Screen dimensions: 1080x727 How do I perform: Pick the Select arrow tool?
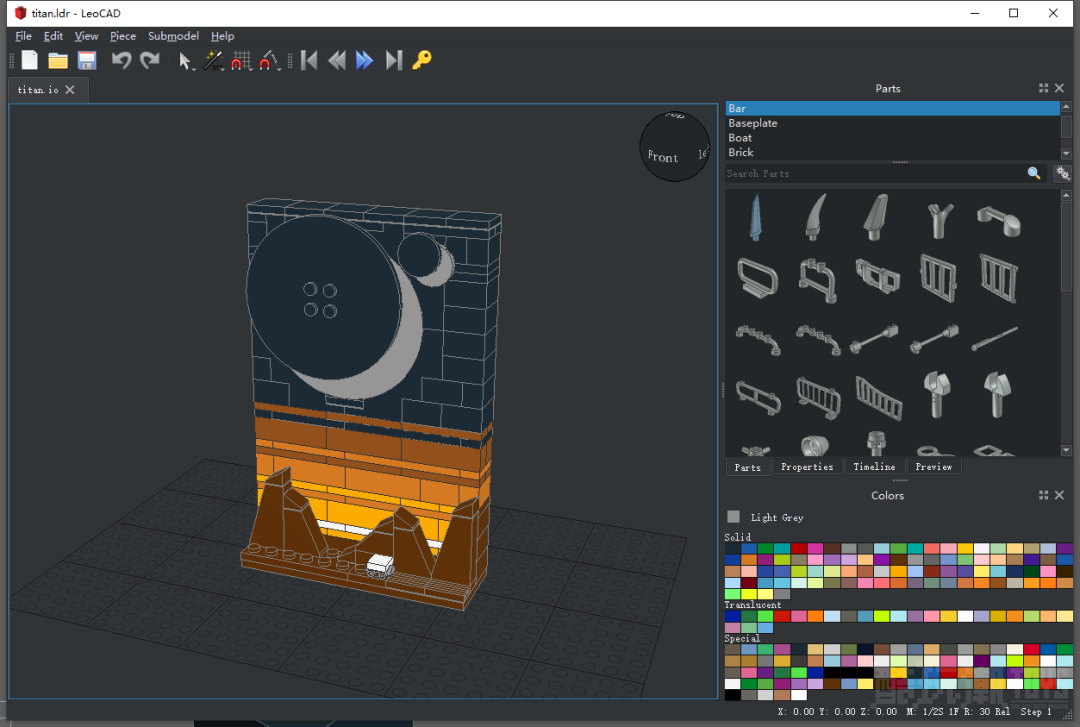pyautogui.click(x=185, y=61)
